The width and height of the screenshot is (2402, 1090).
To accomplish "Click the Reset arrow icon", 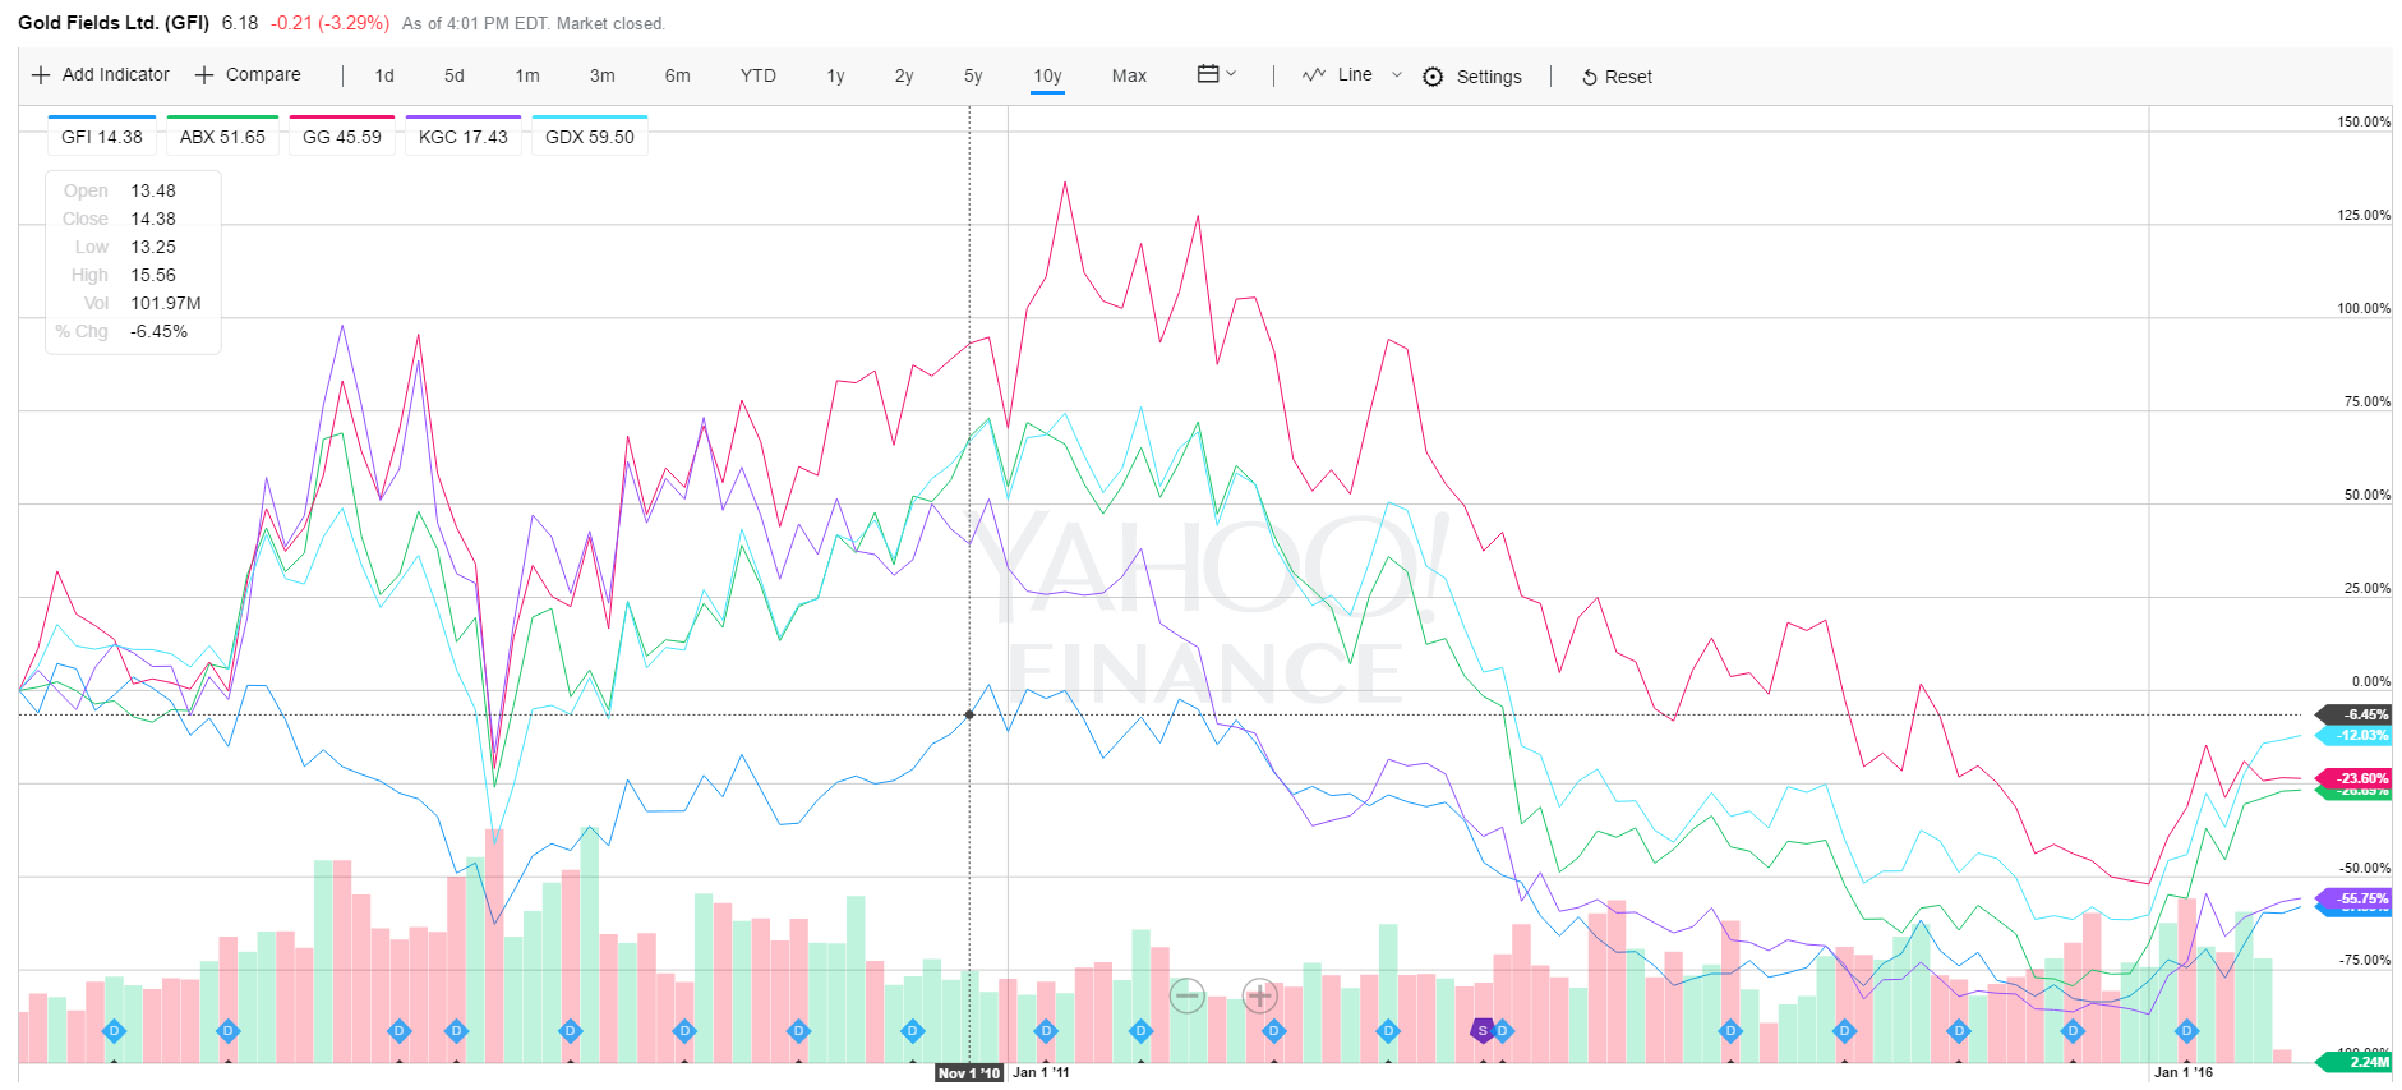I will (x=1589, y=77).
